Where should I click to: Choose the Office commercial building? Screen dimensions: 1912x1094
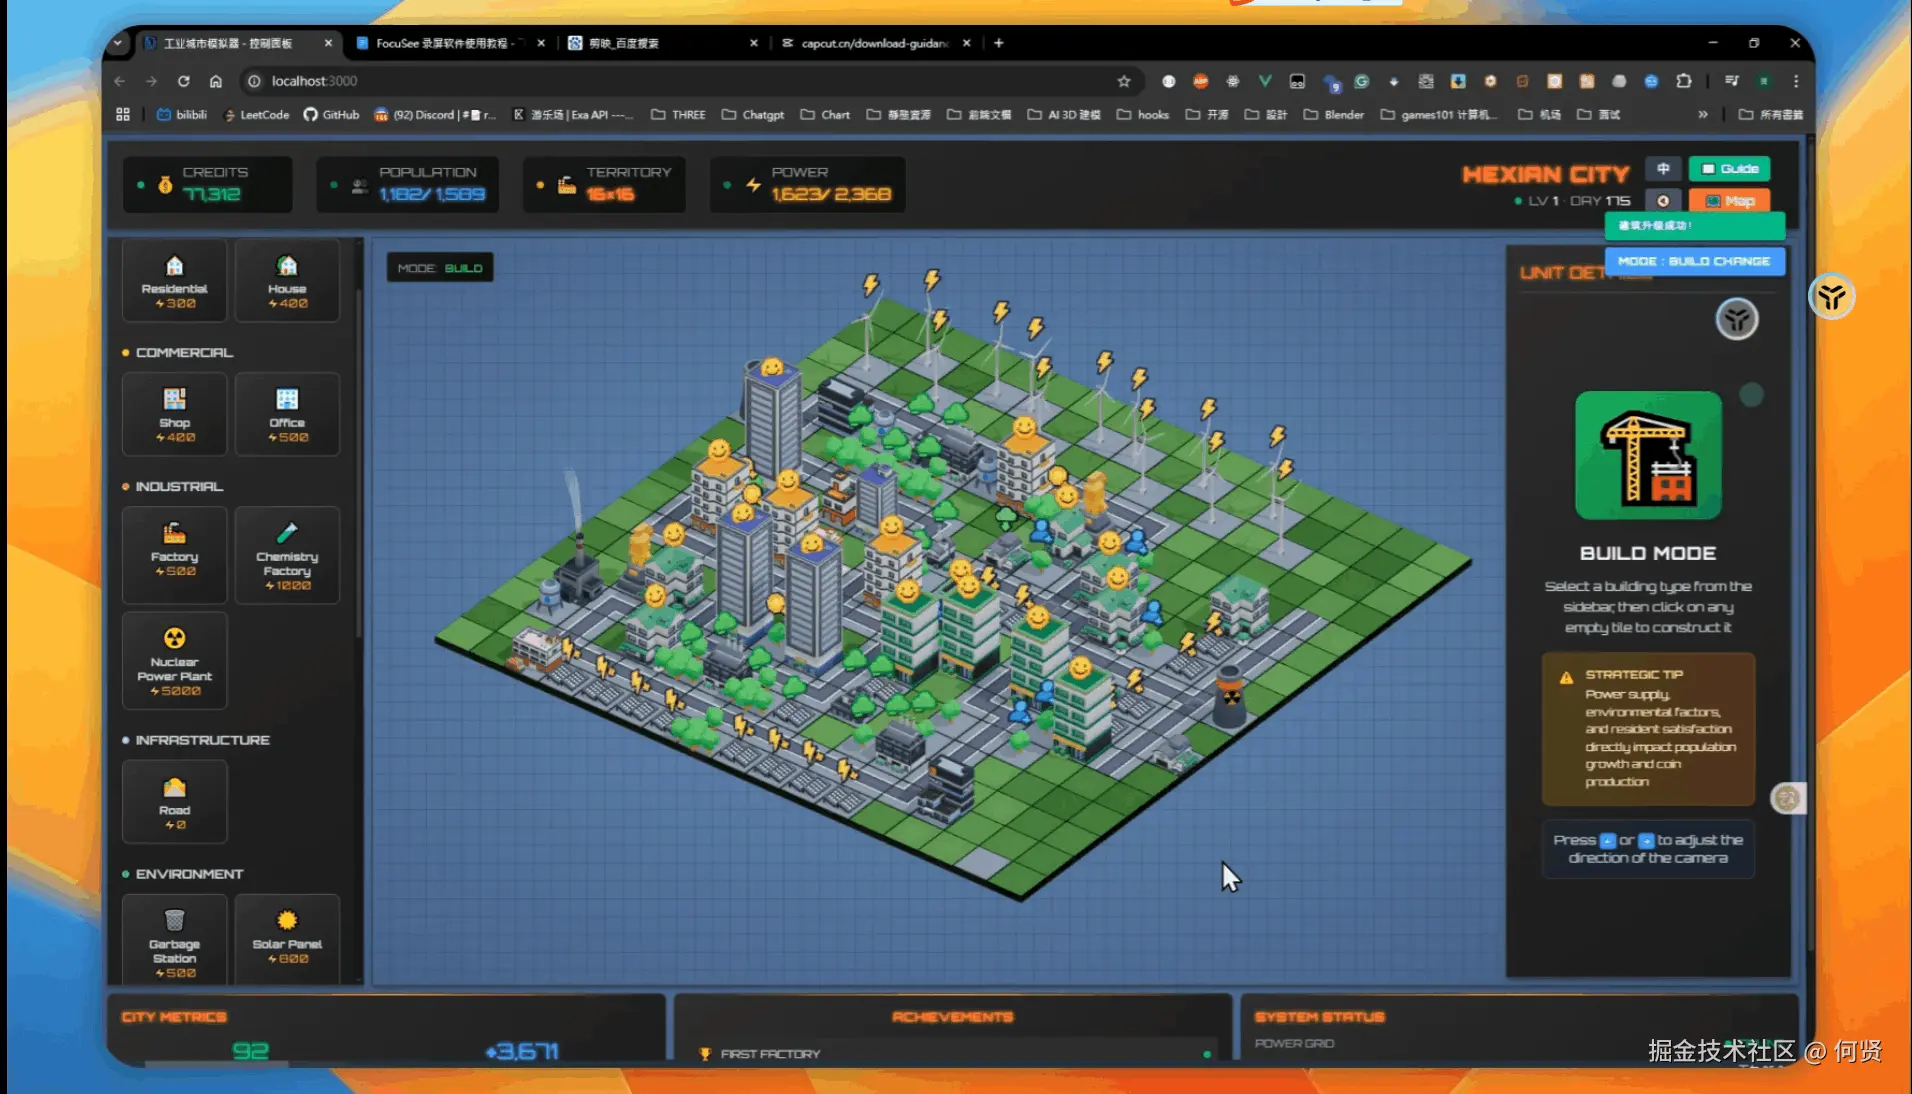287,414
